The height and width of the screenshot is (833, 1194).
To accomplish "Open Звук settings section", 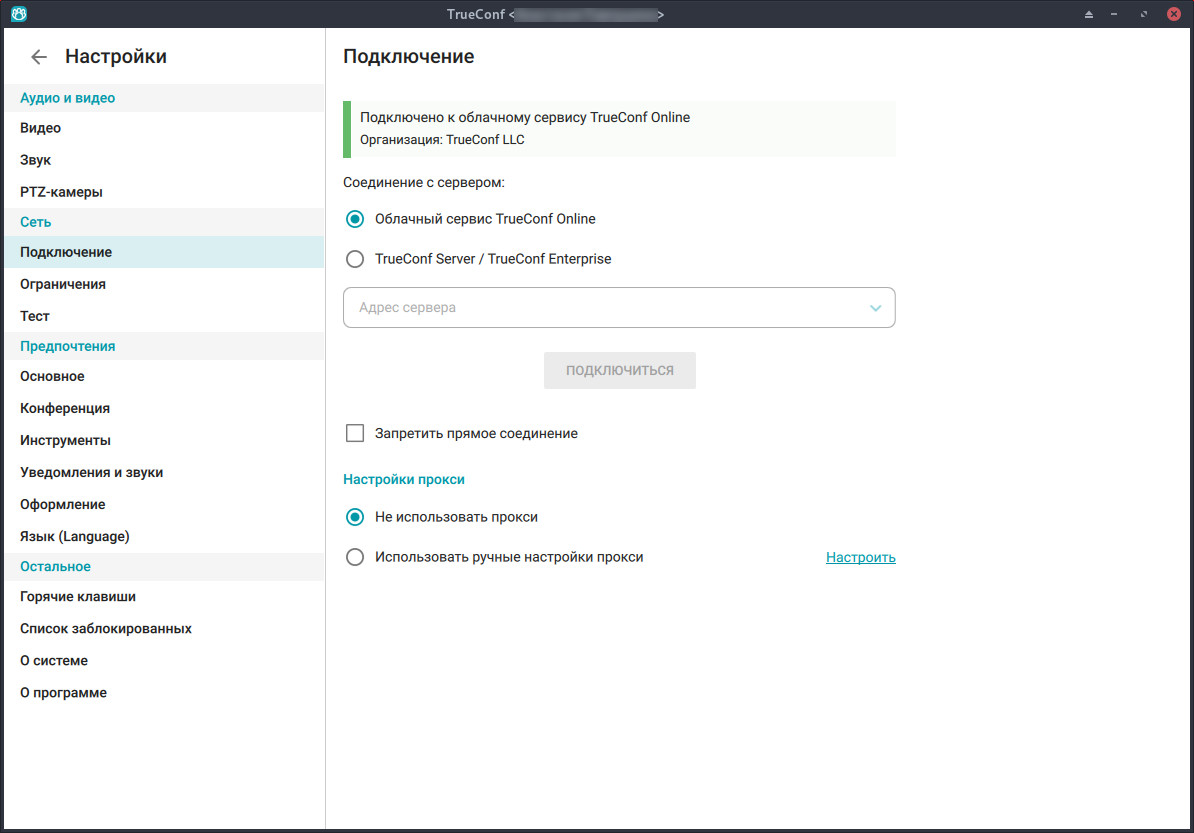I will [x=164, y=160].
